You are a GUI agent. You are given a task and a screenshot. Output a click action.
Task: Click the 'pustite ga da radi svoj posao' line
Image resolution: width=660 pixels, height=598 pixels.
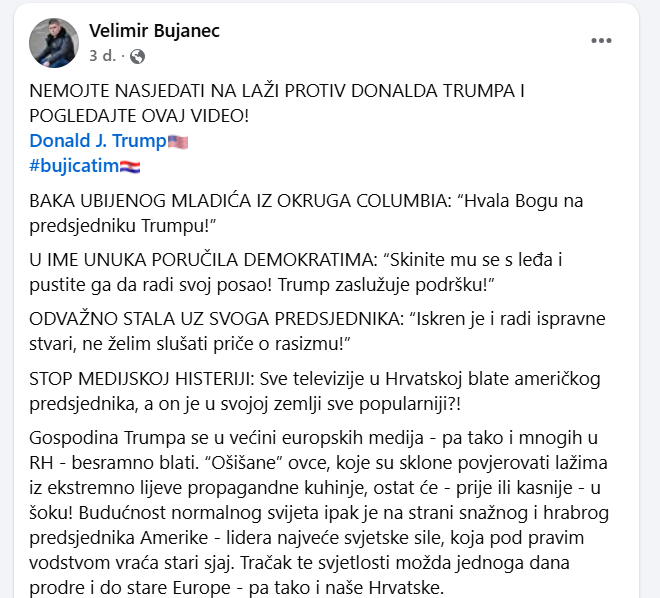pos(261,285)
